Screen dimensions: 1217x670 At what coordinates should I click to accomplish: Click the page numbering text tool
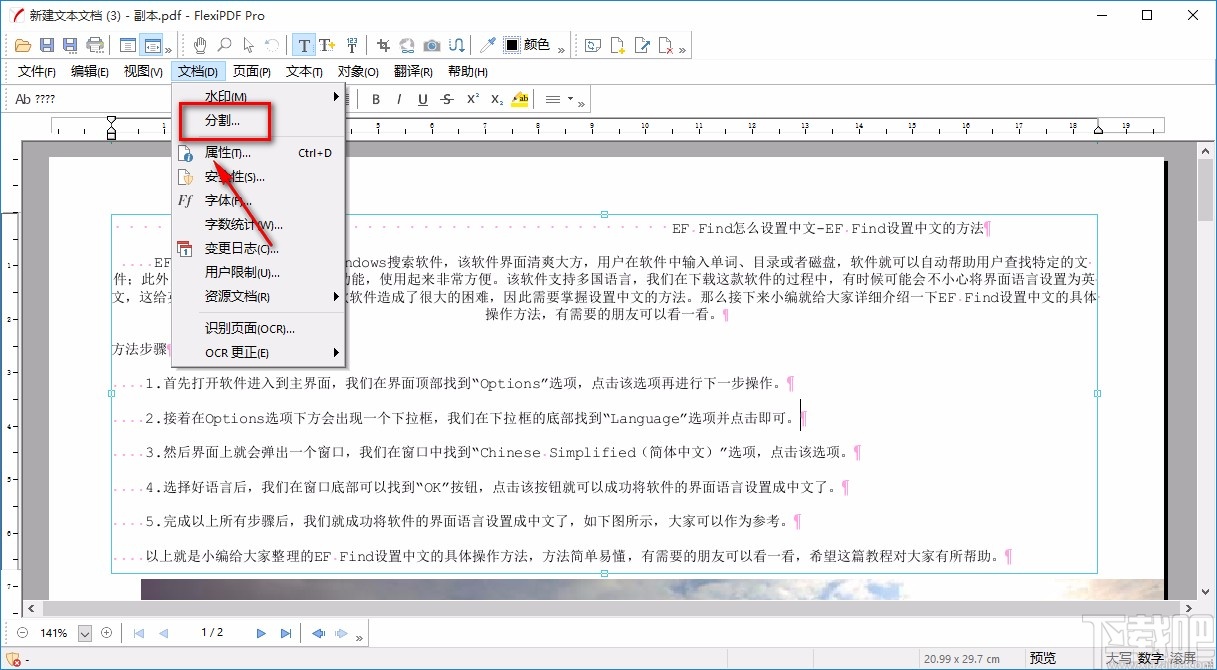tap(351, 45)
